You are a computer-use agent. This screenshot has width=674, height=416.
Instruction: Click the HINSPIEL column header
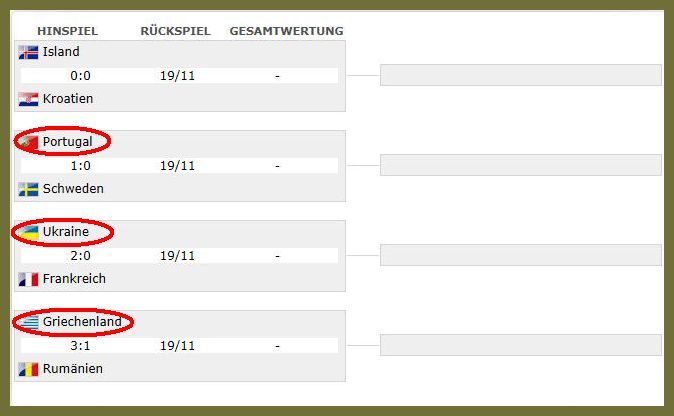click(67, 31)
